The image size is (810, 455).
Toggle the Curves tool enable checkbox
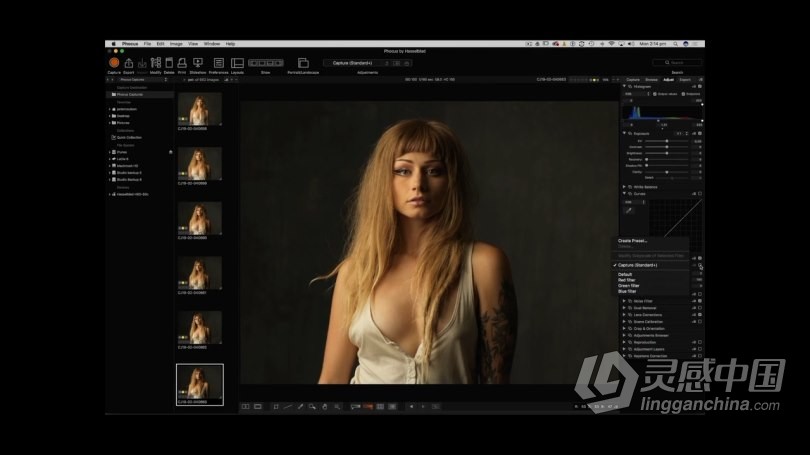[700, 195]
